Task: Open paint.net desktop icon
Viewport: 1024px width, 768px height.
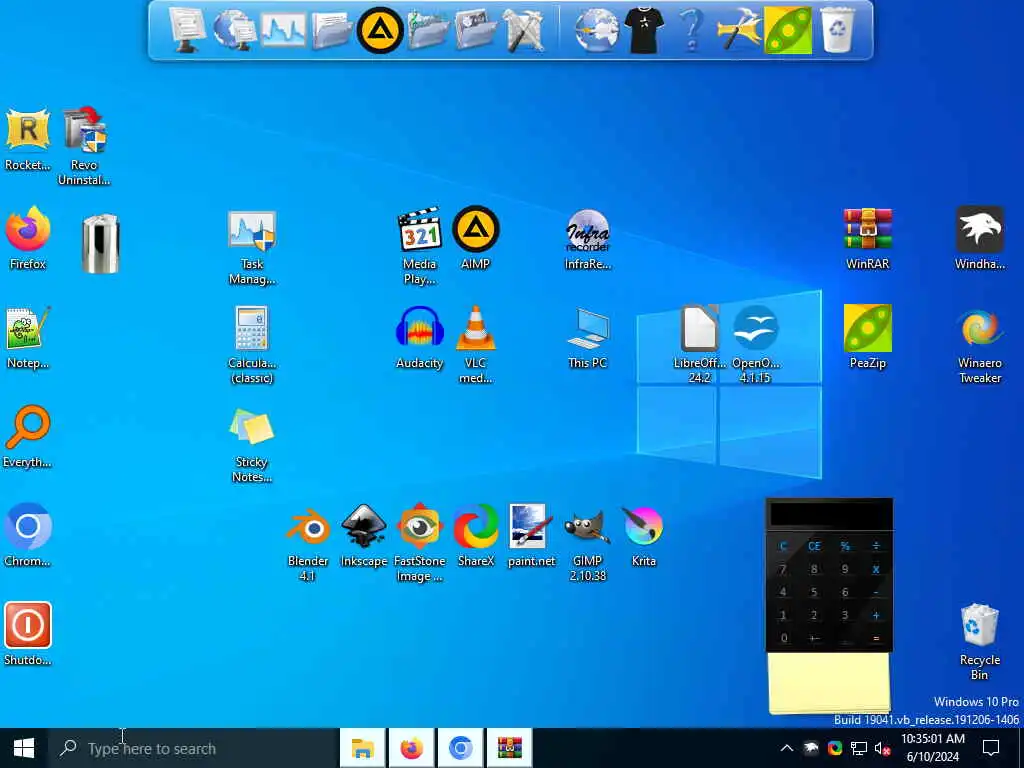Action: (x=532, y=536)
